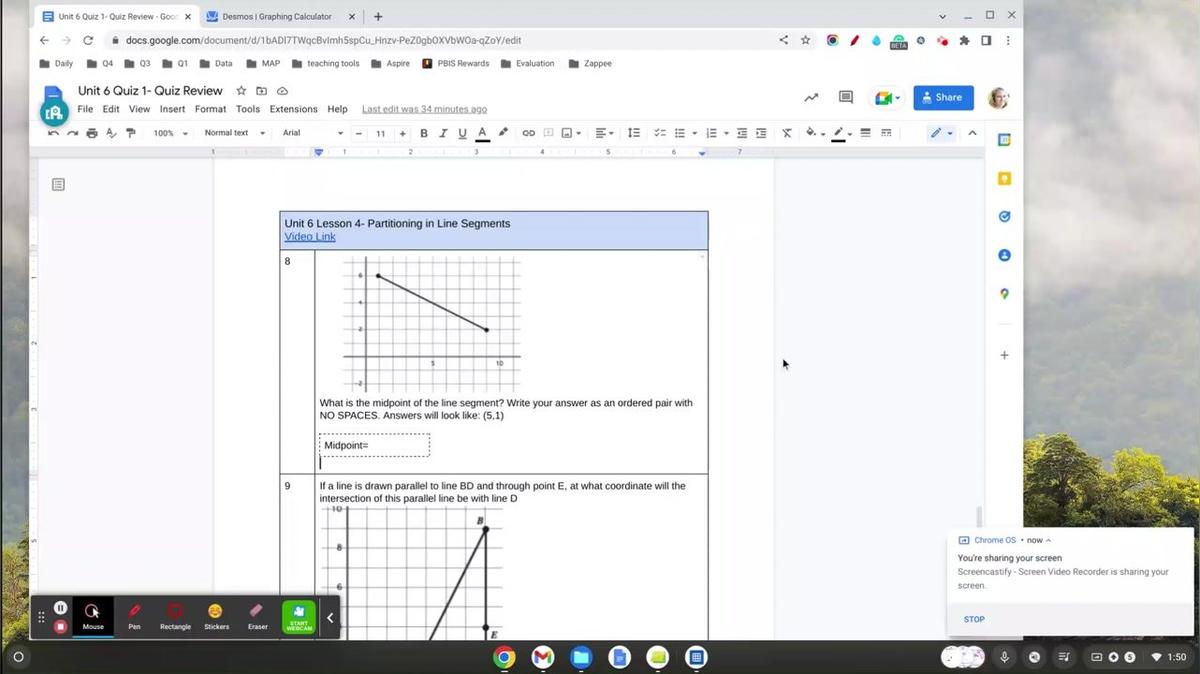The image size is (1200, 674).
Task: Insert a link from the toolbar
Action: 529,133
